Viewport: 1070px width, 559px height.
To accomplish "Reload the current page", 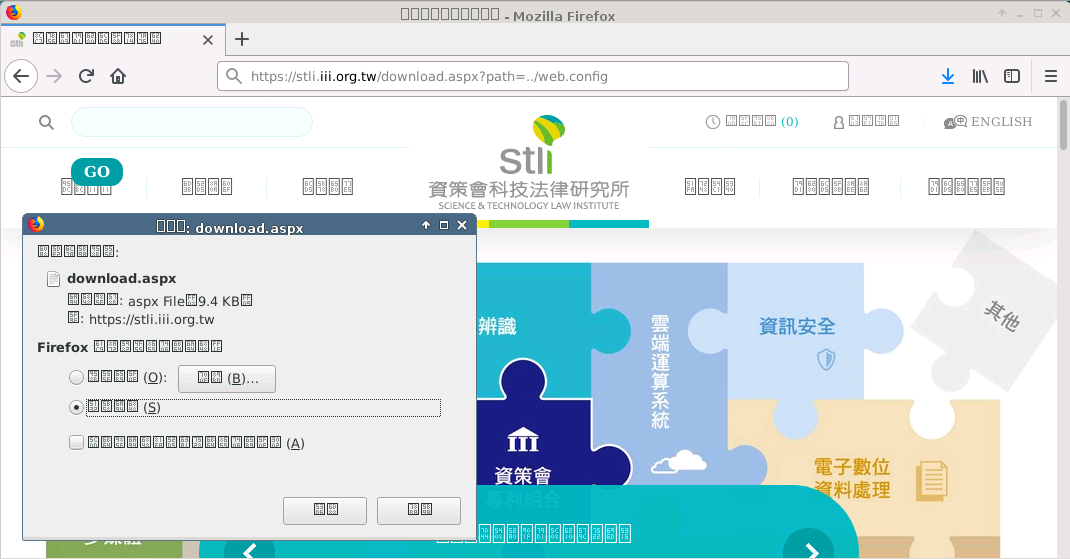I will point(86,76).
